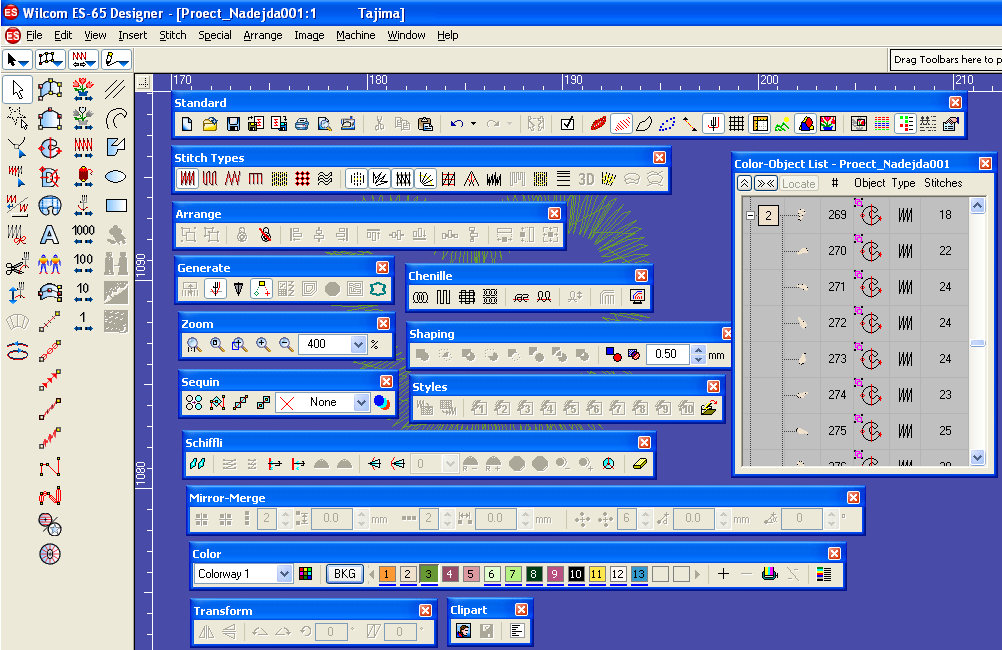Open the Stitch menu
1002x650 pixels.
click(x=172, y=35)
